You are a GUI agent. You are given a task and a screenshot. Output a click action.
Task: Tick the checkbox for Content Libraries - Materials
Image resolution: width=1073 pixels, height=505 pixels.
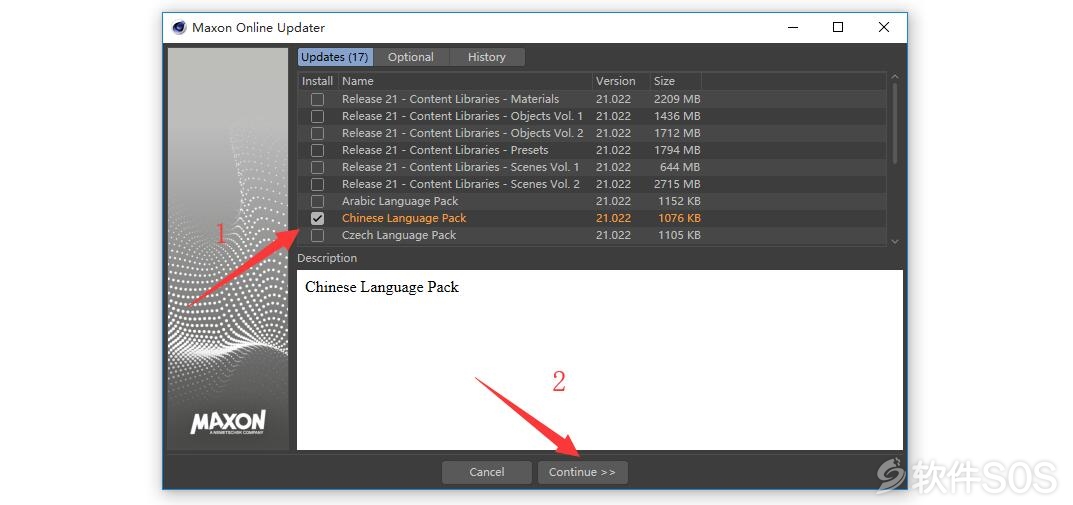(318, 99)
